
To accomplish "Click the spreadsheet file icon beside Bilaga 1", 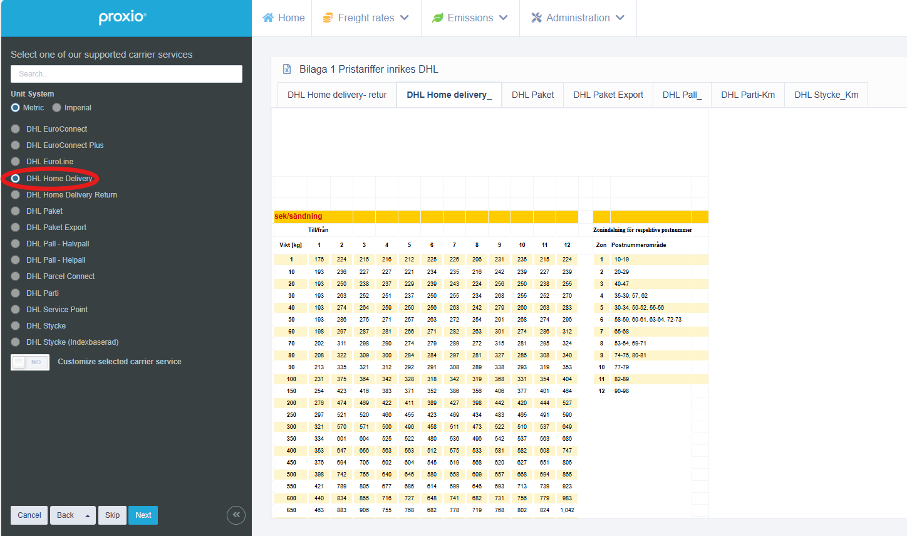I will pos(287,69).
